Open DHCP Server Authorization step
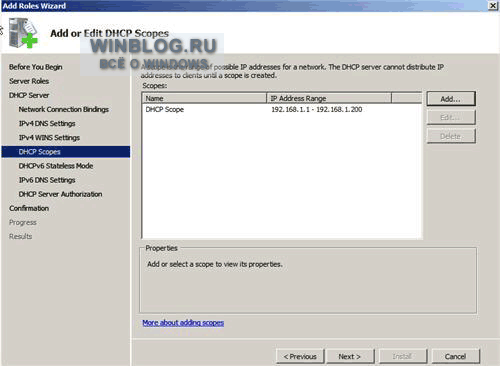Image resolution: width=500 pixels, height=366 pixels. pyautogui.click(x=60, y=194)
